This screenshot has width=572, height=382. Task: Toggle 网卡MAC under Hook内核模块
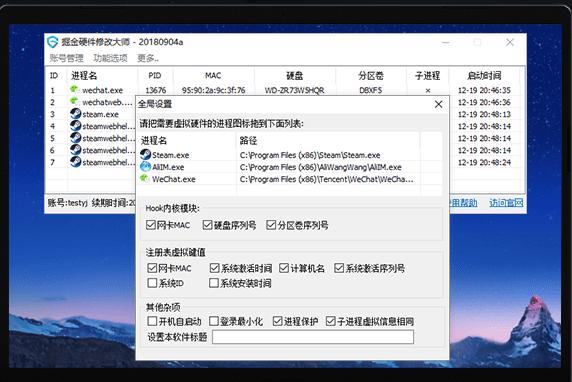tap(151, 225)
